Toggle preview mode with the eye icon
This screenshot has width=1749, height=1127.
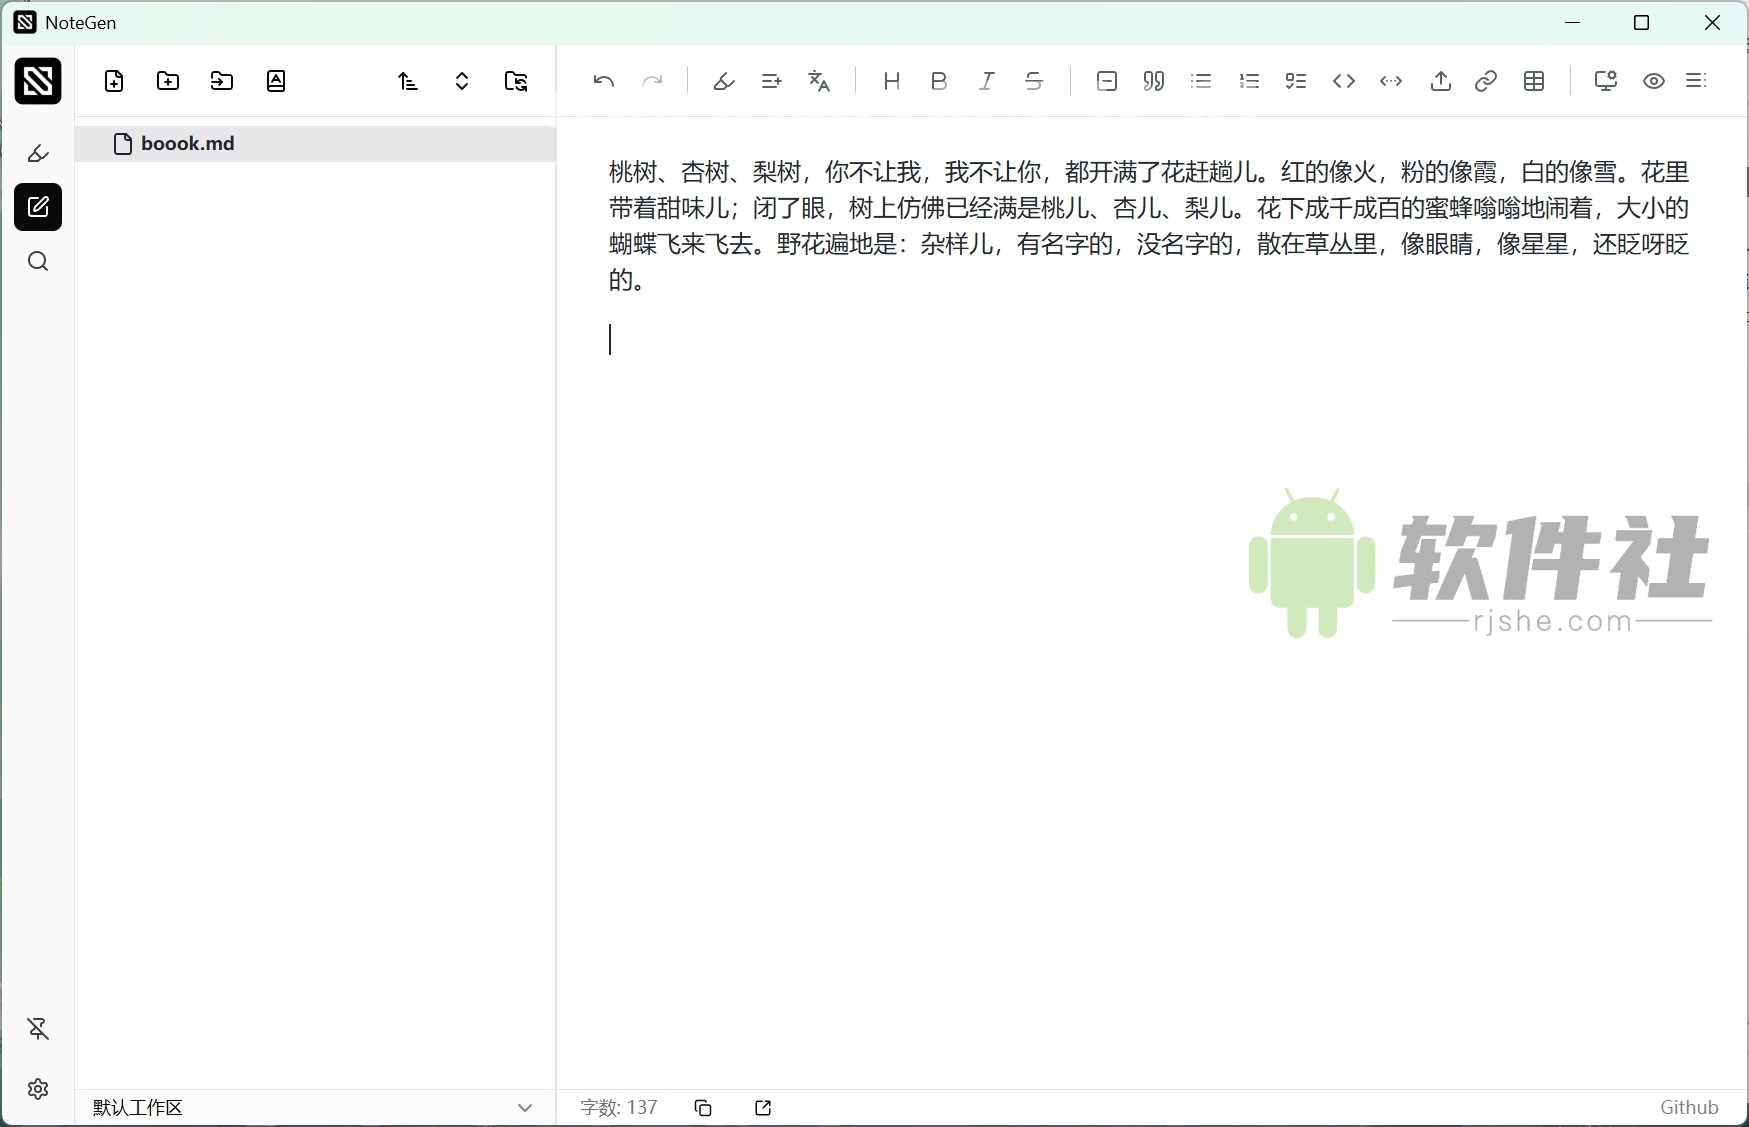pyautogui.click(x=1654, y=81)
